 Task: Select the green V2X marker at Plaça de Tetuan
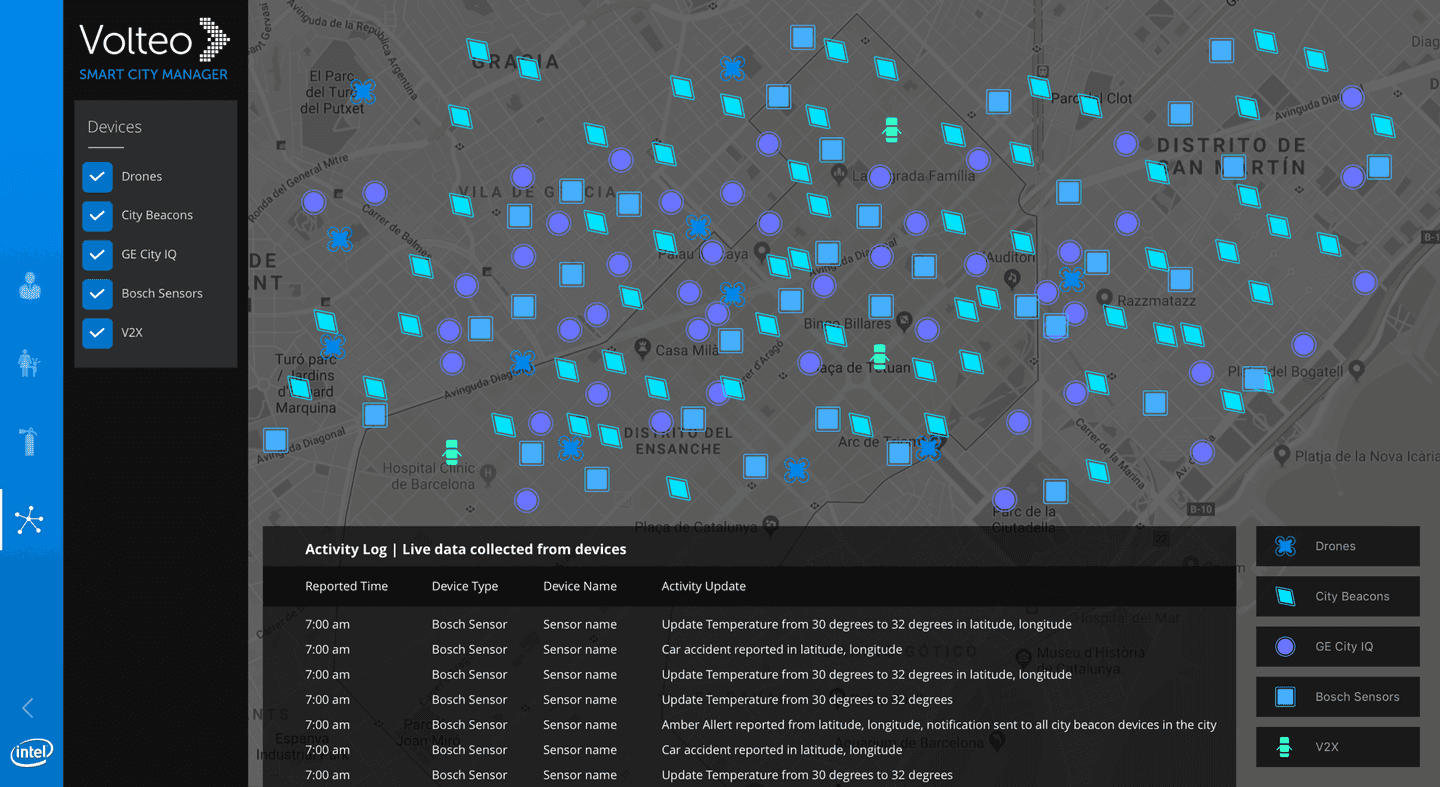pos(879,356)
